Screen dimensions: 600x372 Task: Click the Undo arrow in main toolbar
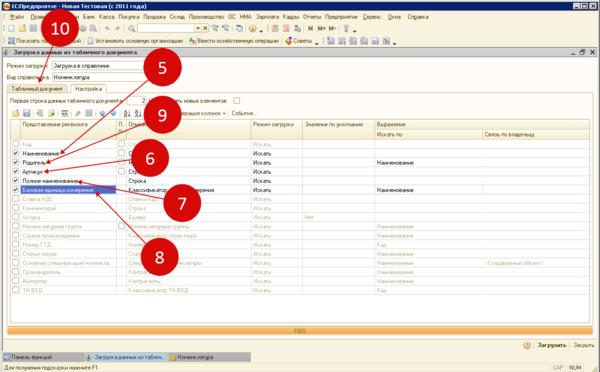coord(108,29)
